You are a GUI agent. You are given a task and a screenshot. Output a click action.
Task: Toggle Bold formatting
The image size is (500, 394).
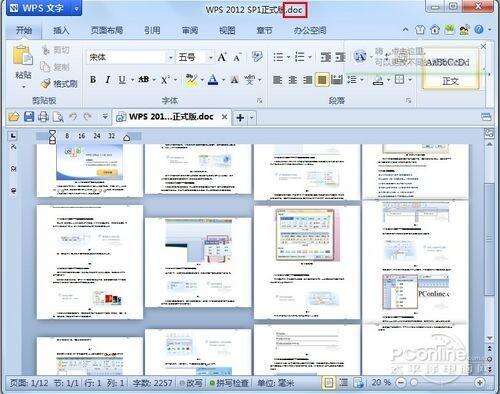93,80
